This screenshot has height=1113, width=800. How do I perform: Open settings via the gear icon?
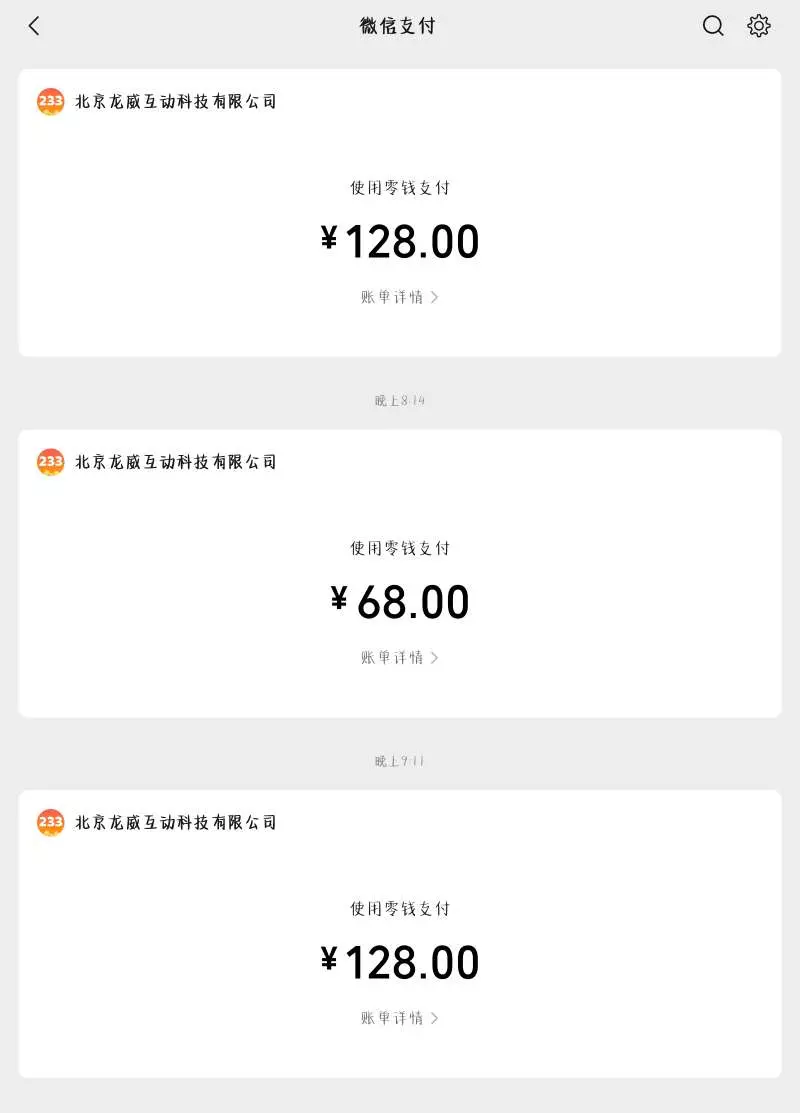[x=759, y=26]
